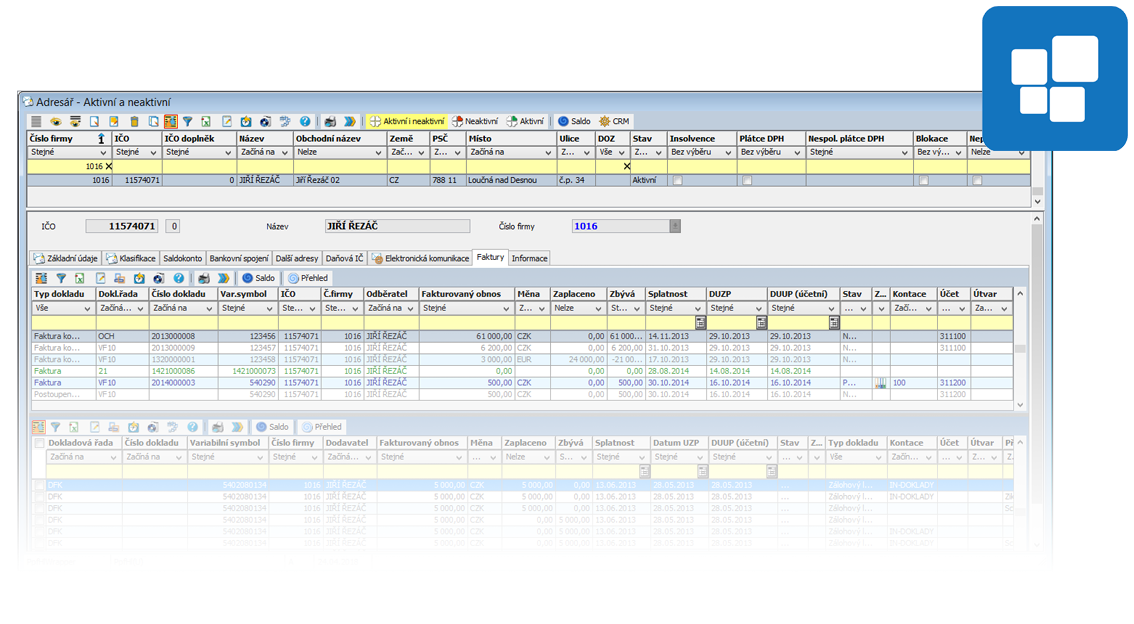Viewport: 1134px width, 624px height.
Task: Click Saldo button in top toolbar
Action: (574, 121)
